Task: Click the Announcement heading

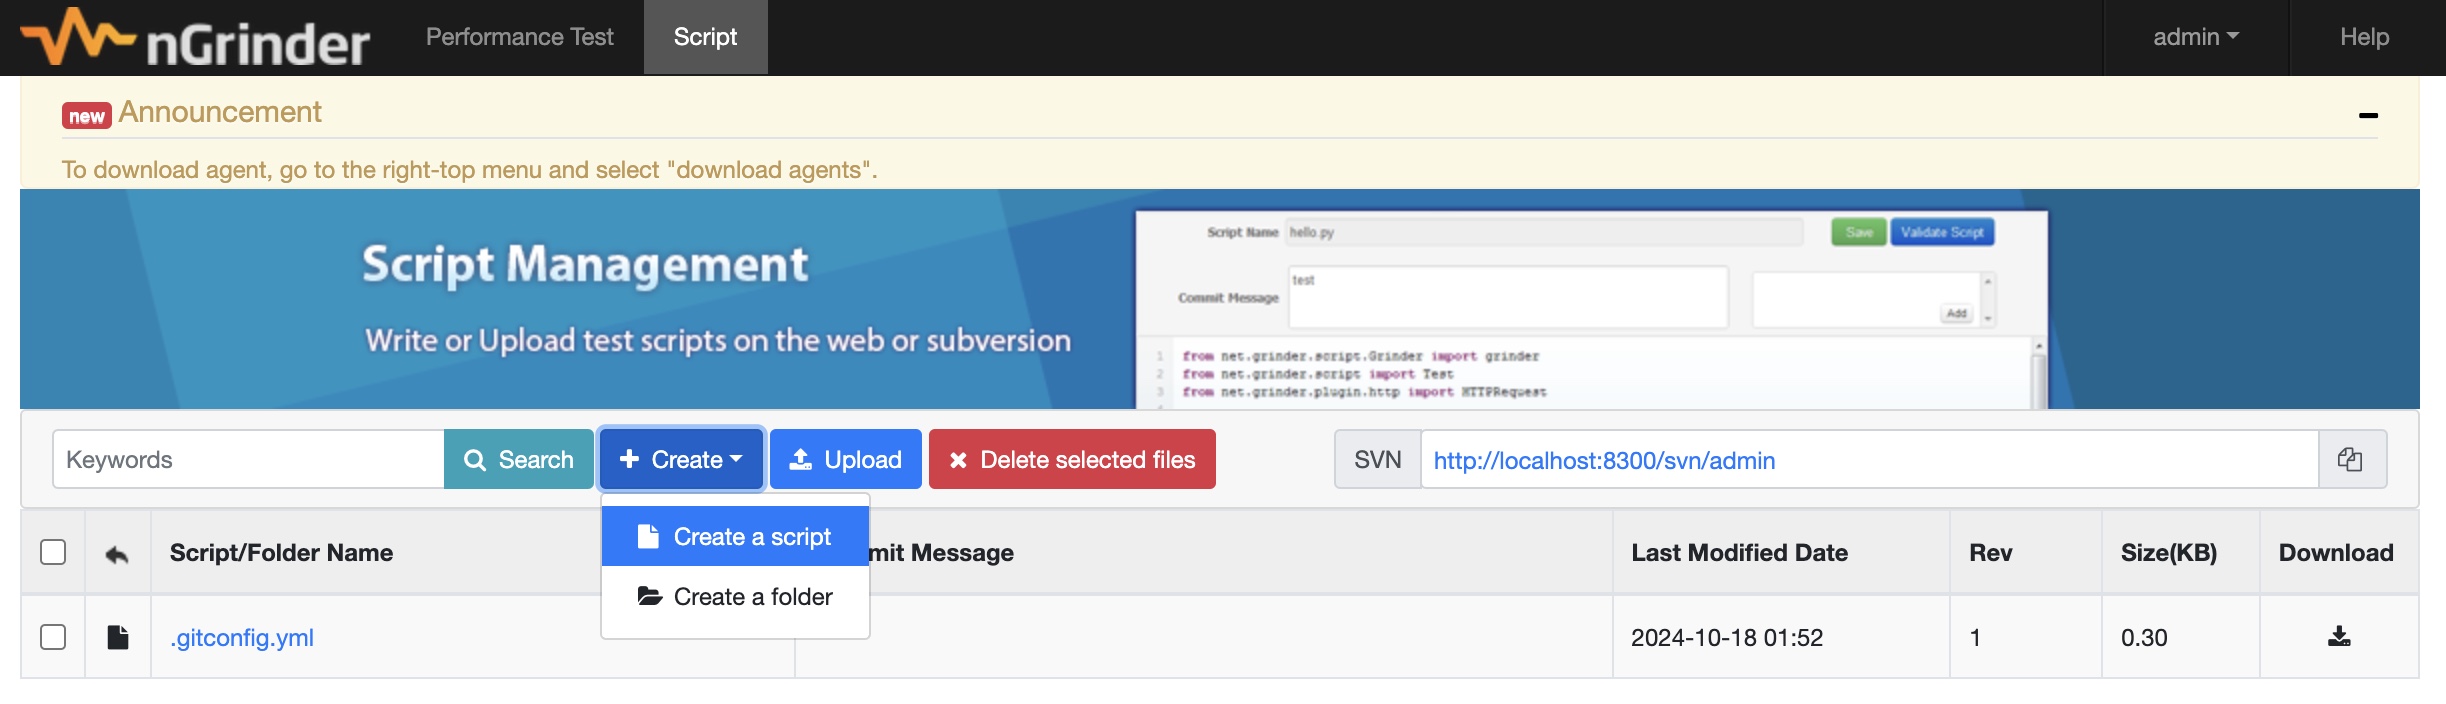Action: (220, 112)
